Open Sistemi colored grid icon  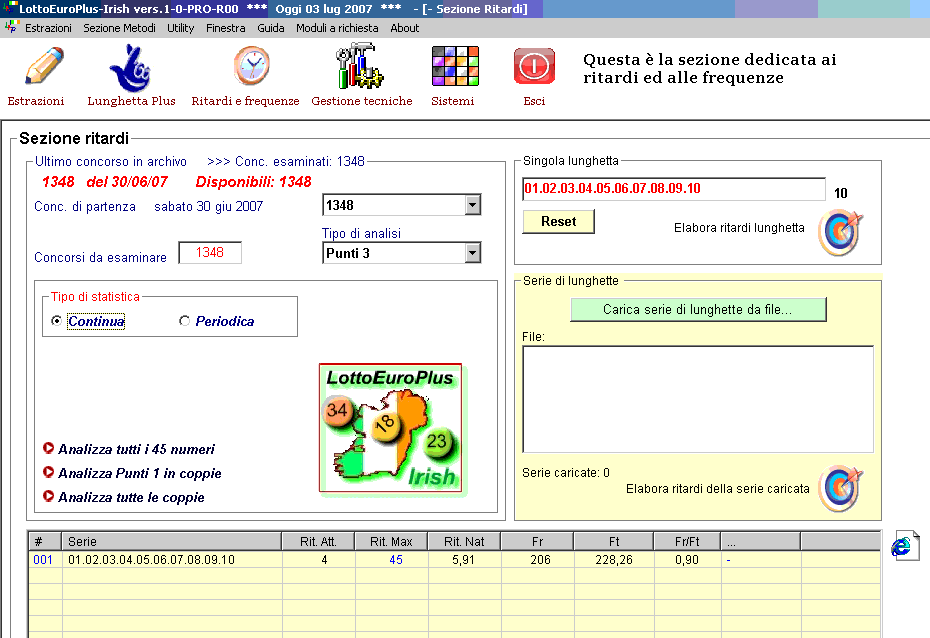click(455, 66)
